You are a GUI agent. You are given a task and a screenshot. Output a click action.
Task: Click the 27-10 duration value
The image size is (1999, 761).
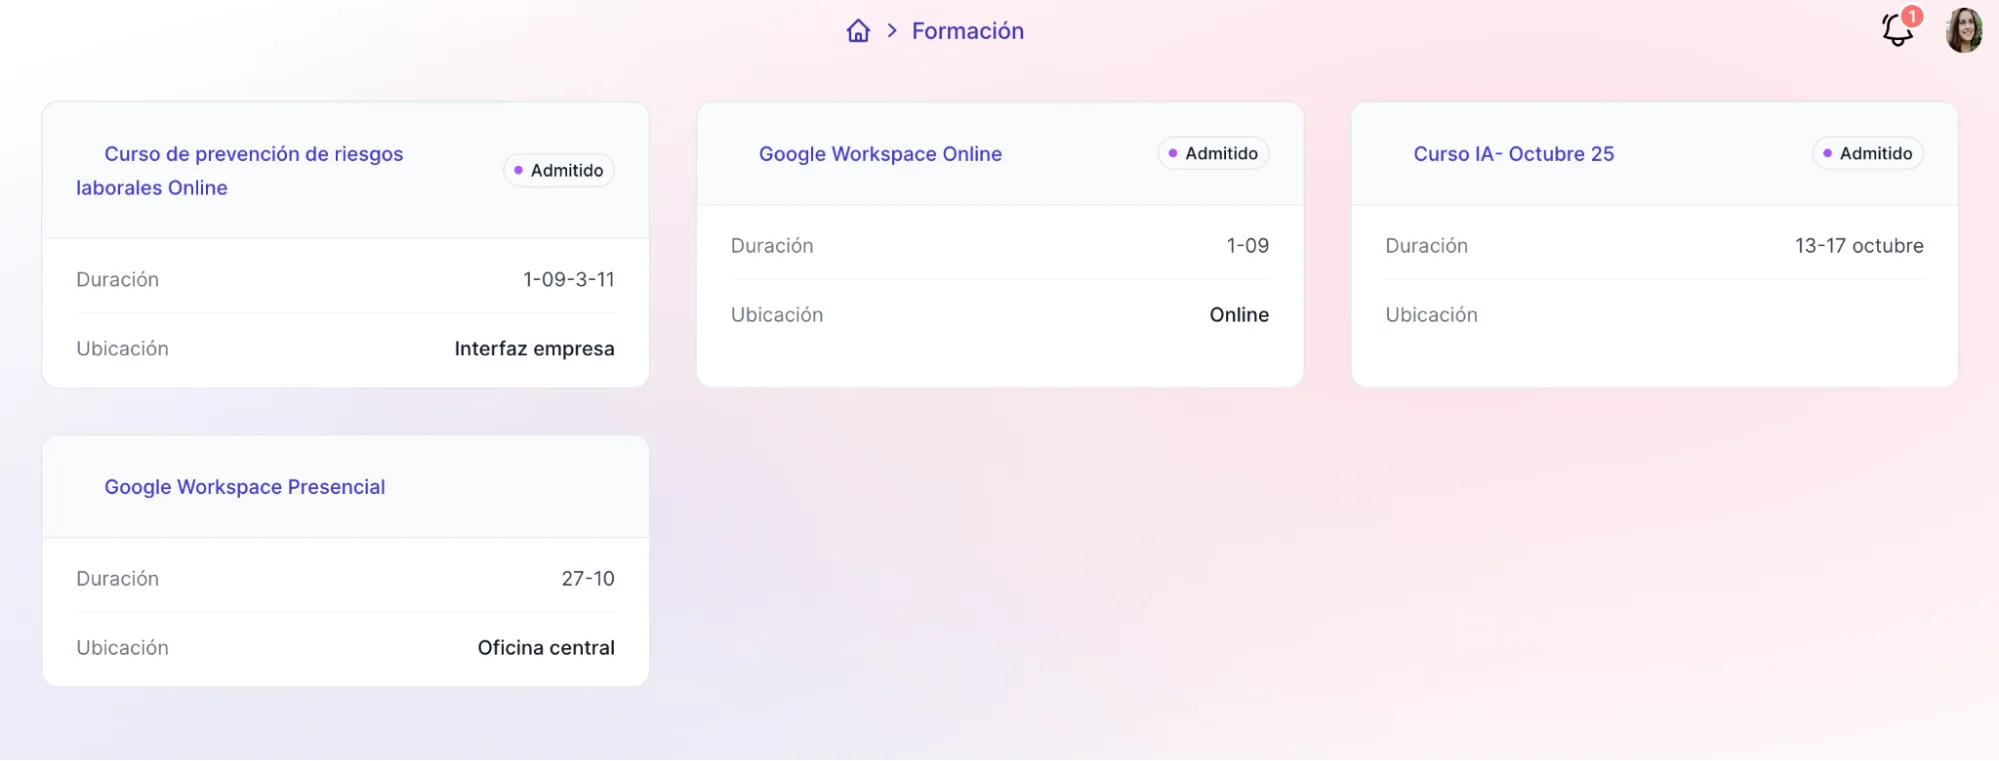click(x=588, y=578)
